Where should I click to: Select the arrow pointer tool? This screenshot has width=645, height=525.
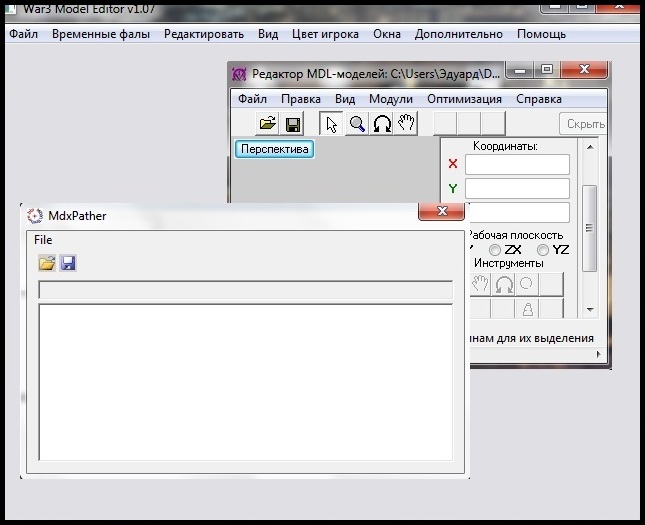click(331, 123)
